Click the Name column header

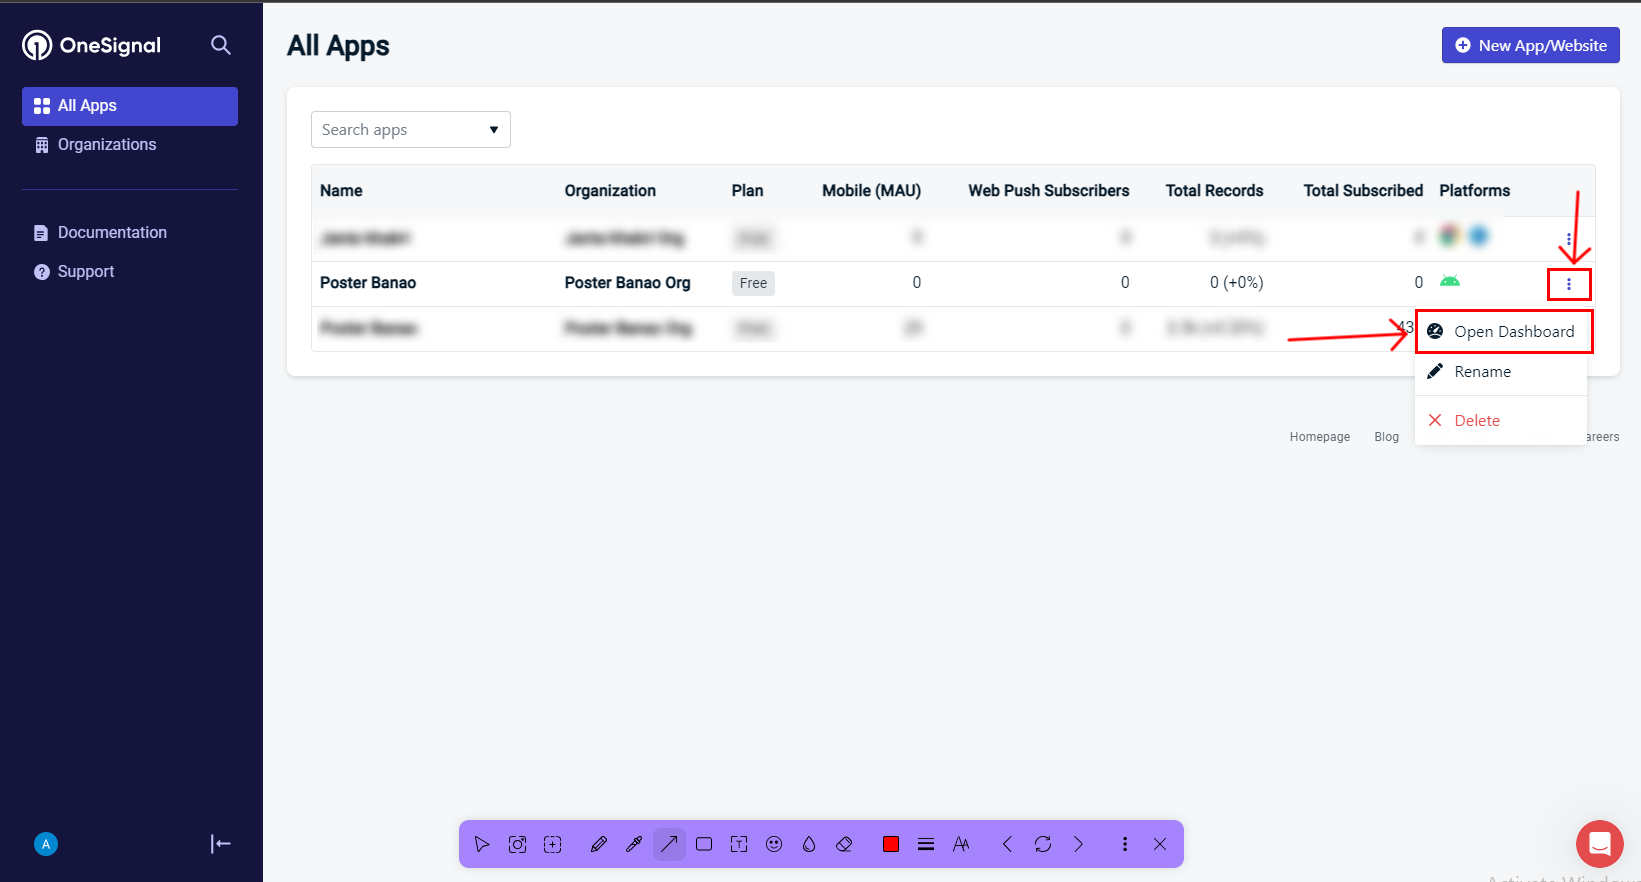click(x=341, y=191)
